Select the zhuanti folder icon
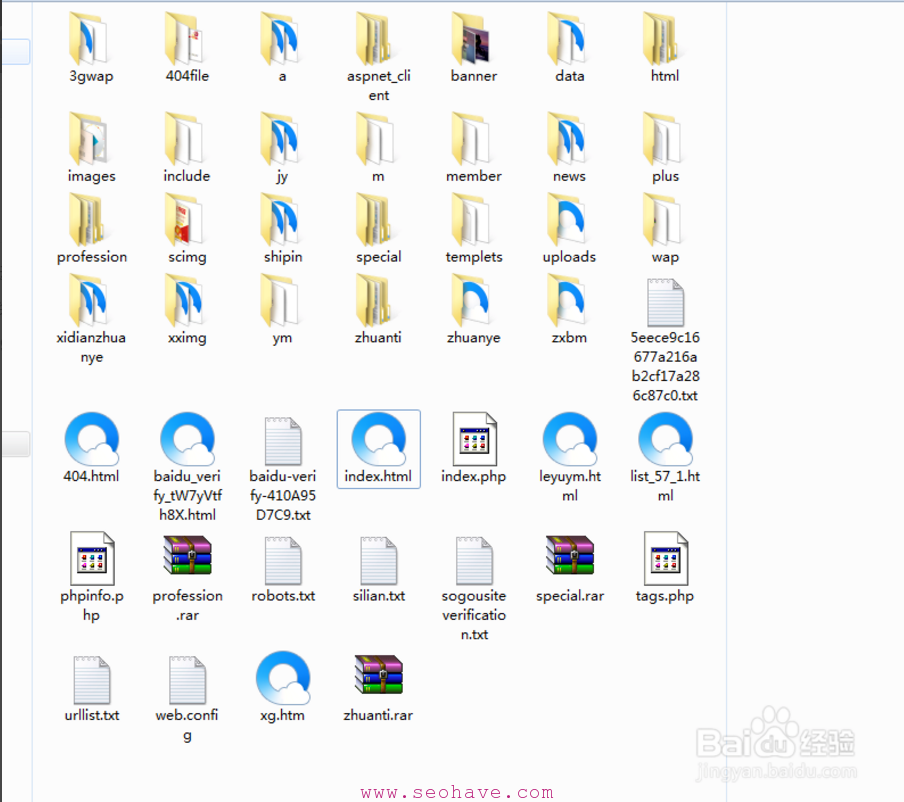The height and width of the screenshot is (802, 904). tap(376, 300)
